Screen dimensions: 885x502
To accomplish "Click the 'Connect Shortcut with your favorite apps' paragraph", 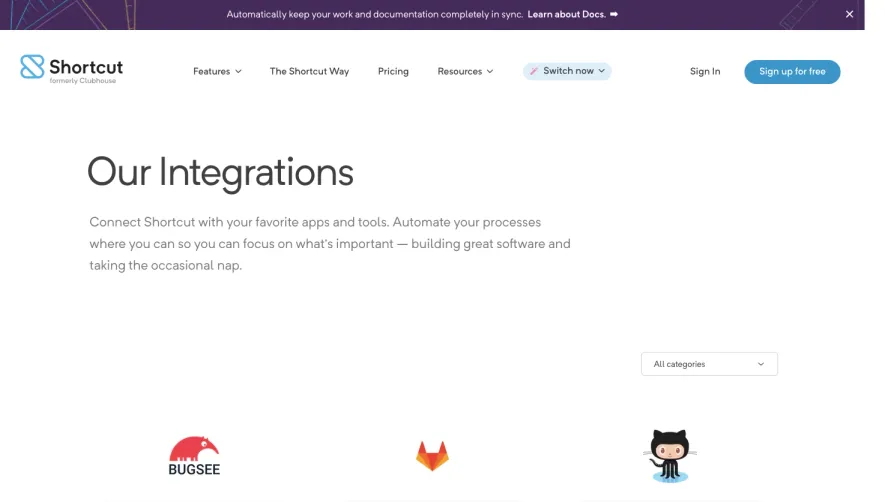I will point(330,244).
